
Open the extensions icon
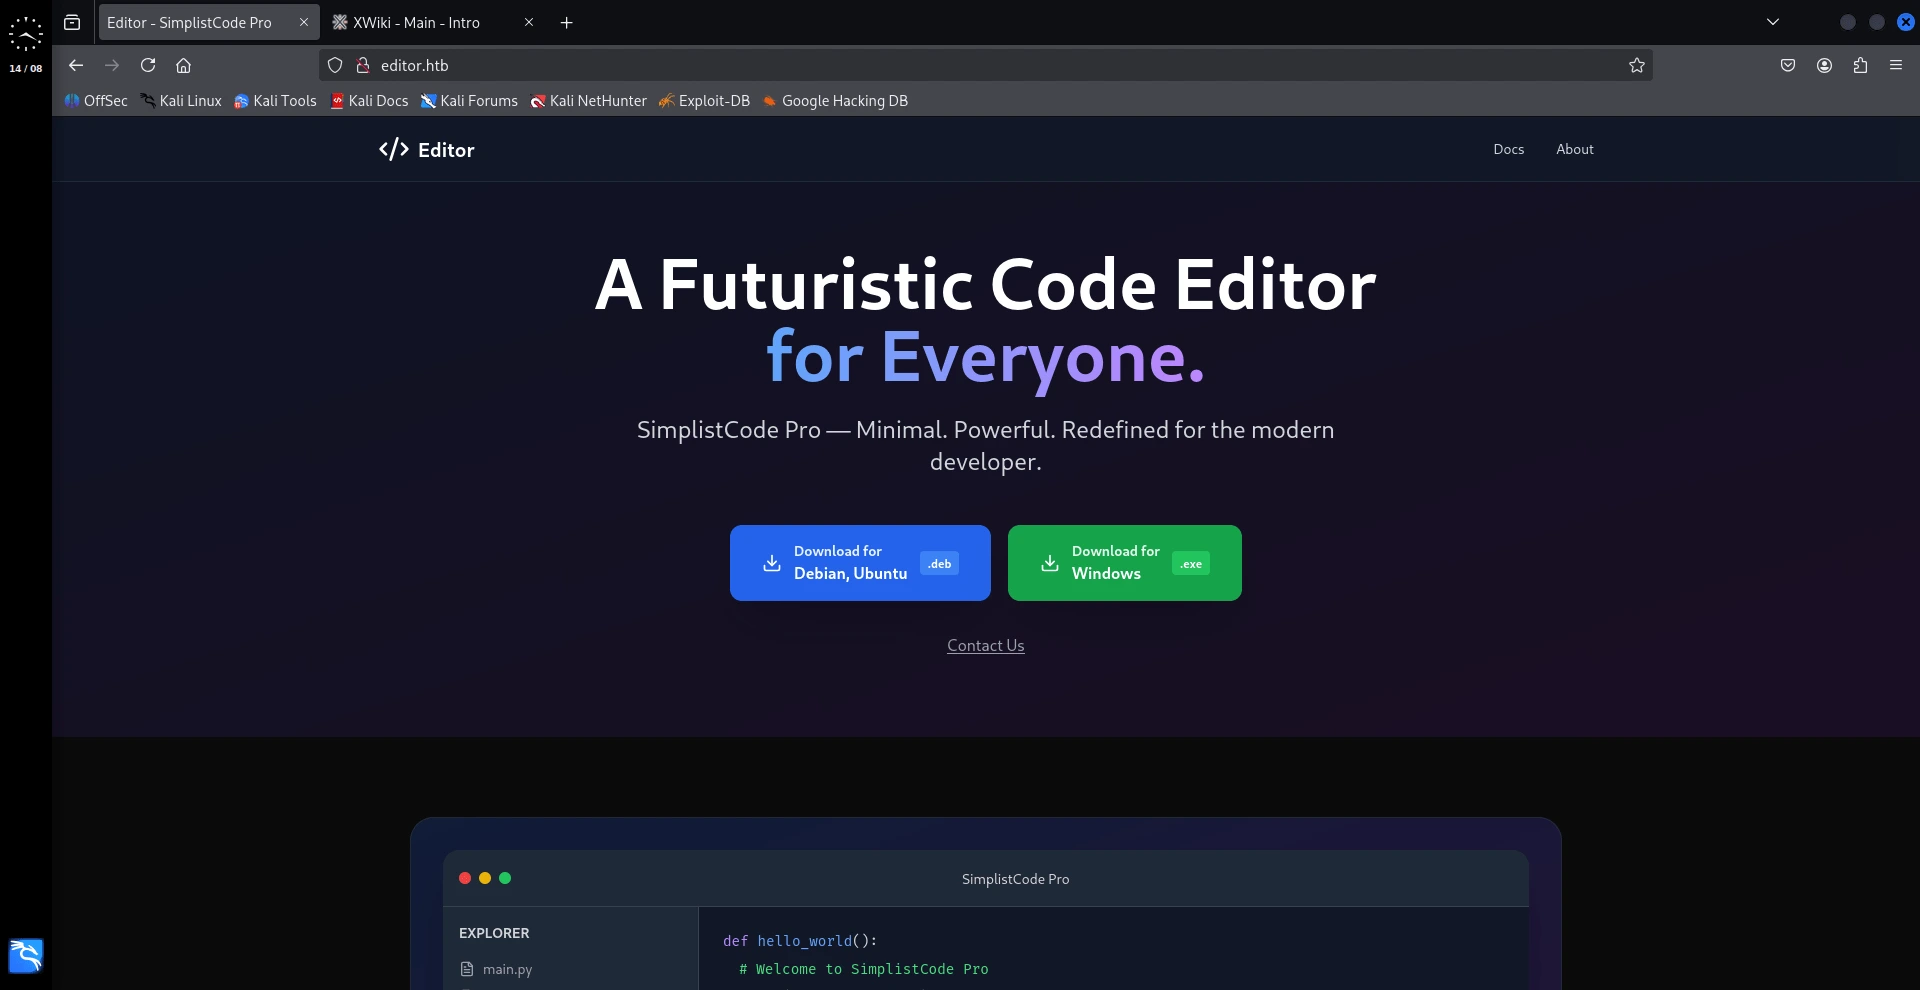point(1860,65)
